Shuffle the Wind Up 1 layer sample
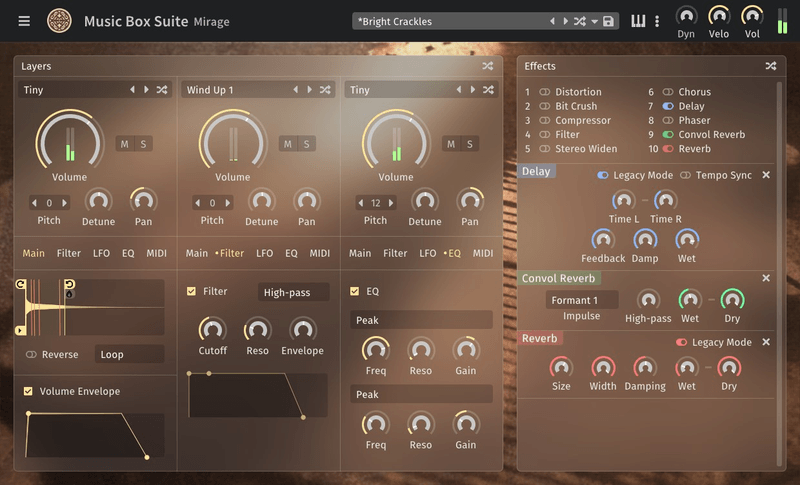The width and height of the screenshot is (800, 485). [325, 90]
